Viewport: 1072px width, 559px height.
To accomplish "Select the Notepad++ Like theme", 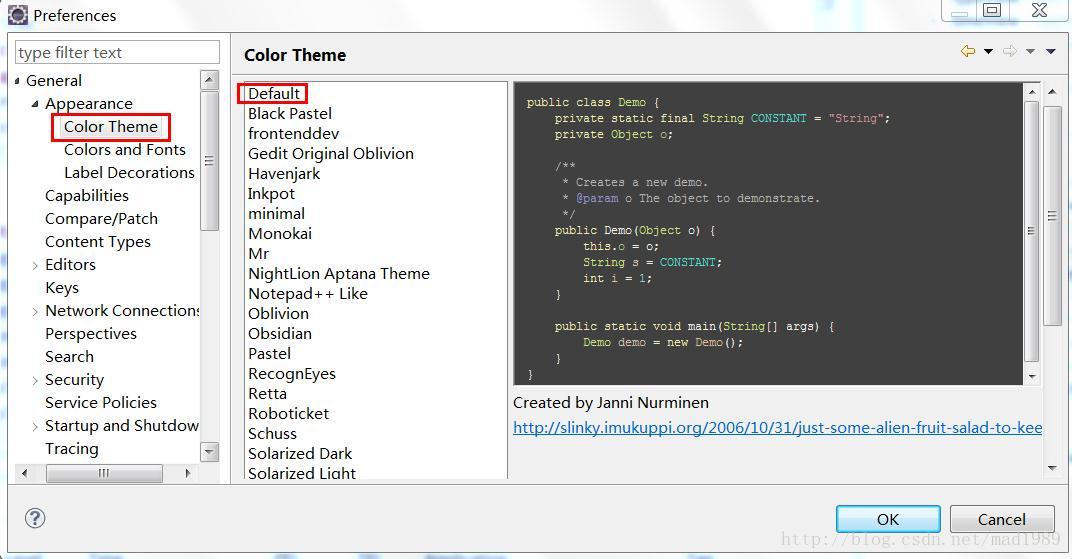I will (x=308, y=294).
